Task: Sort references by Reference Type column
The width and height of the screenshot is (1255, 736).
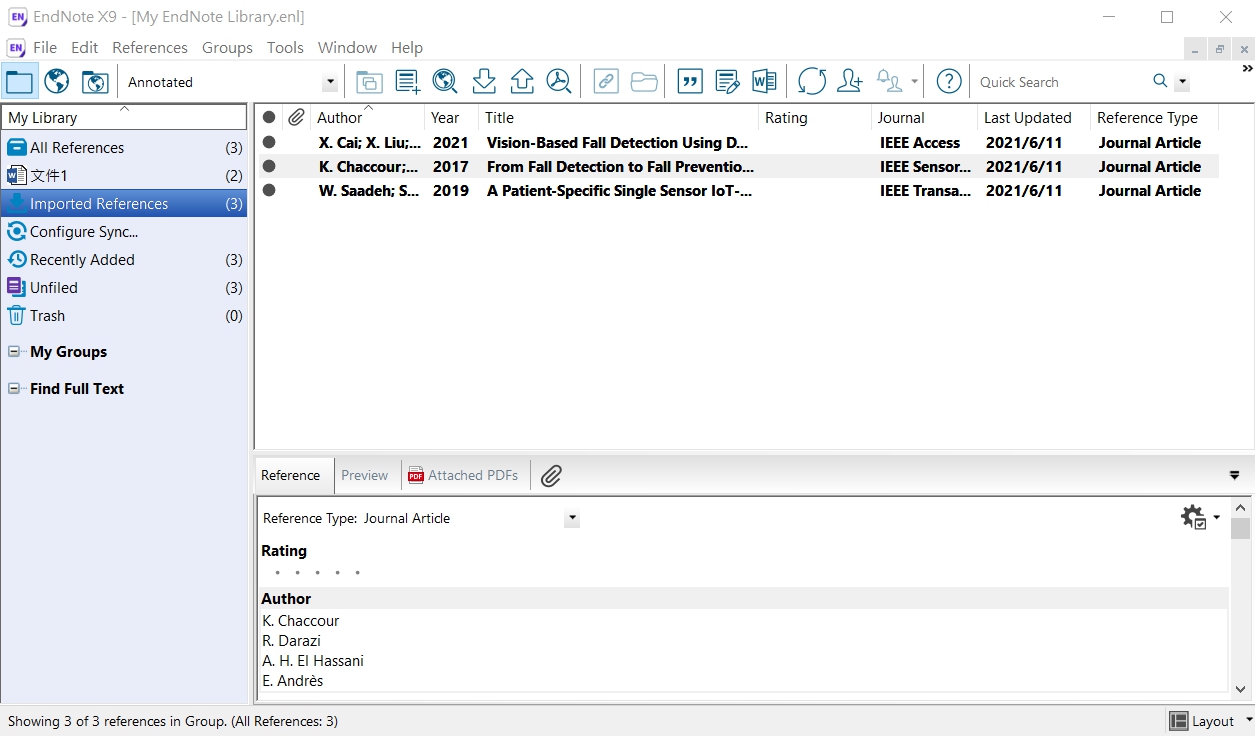Action: pos(1154,117)
